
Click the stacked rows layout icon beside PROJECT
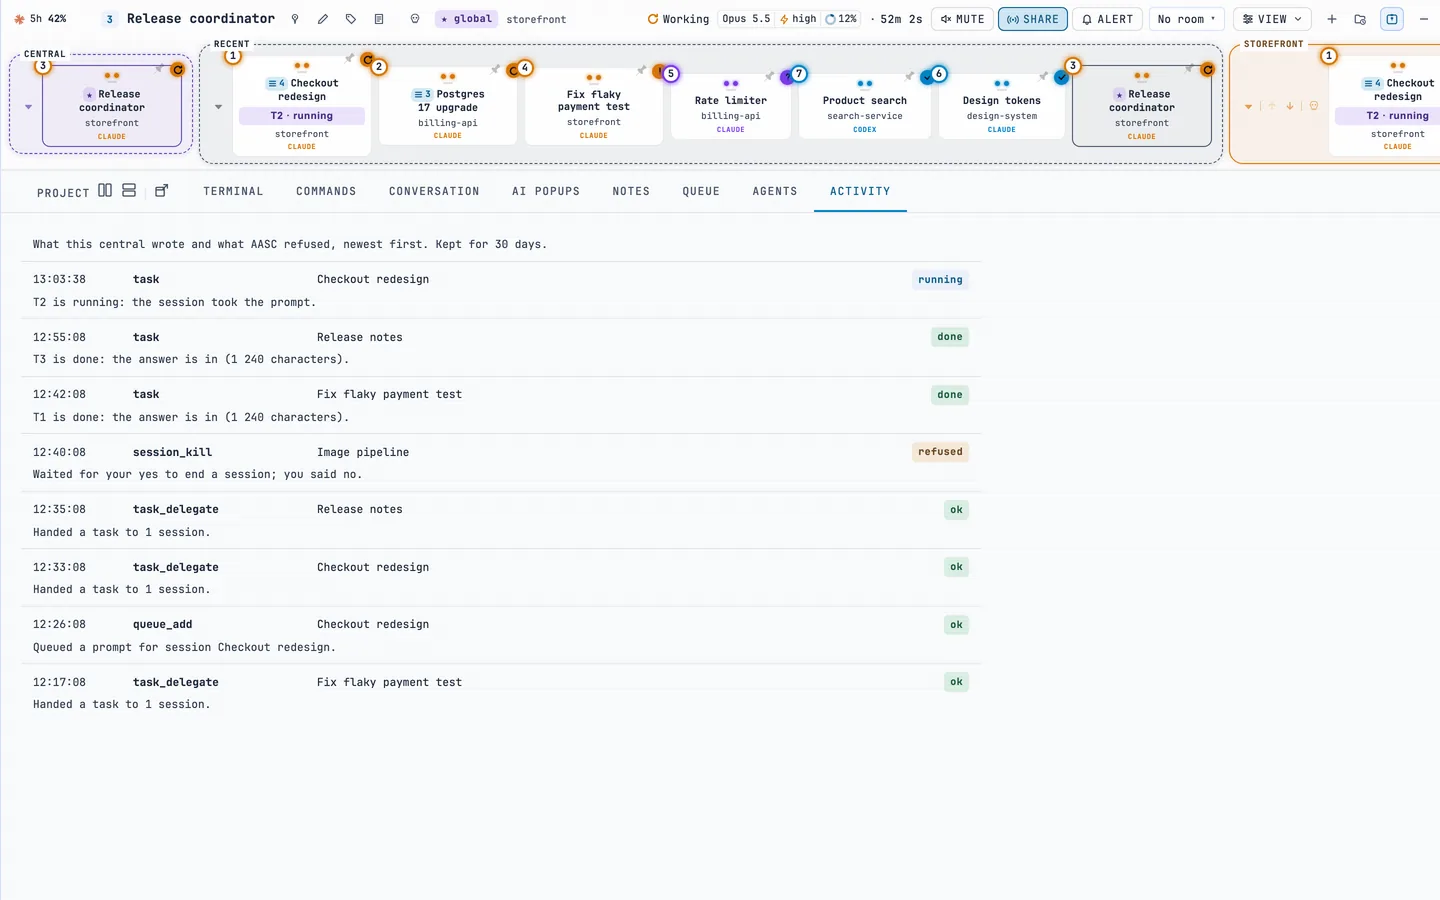click(129, 190)
